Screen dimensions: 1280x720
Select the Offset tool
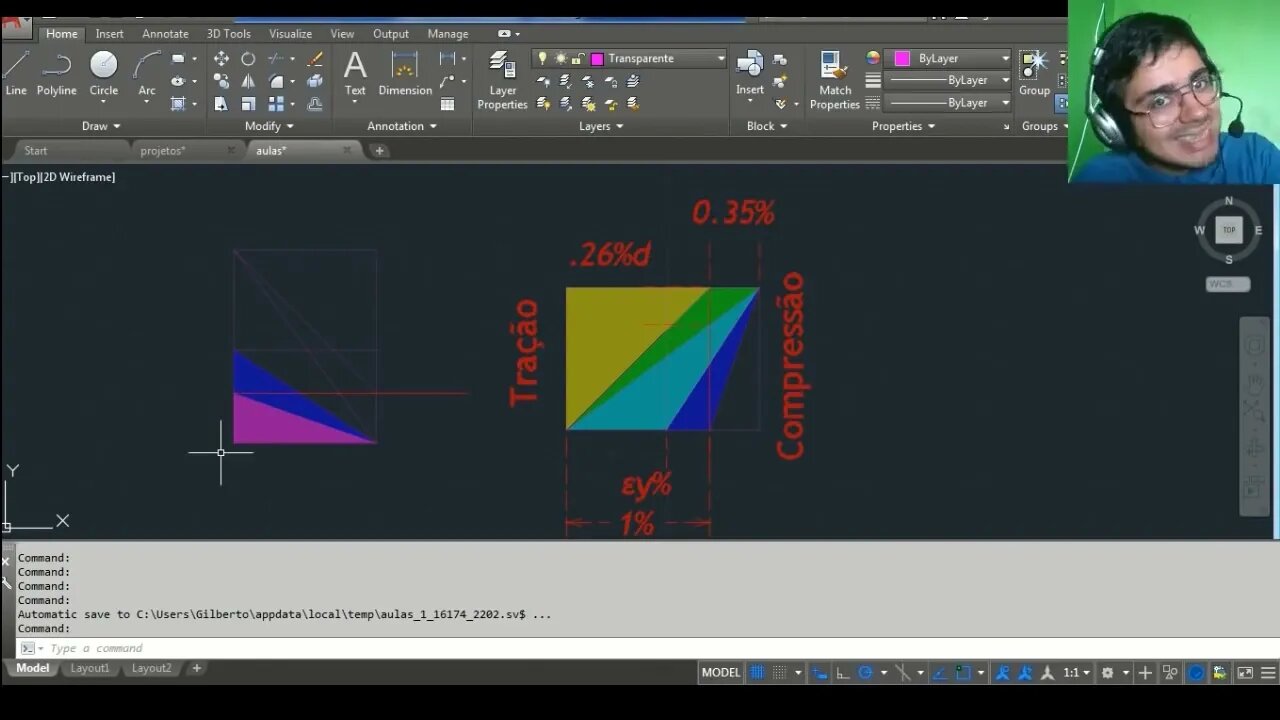(x=315, y=103)
